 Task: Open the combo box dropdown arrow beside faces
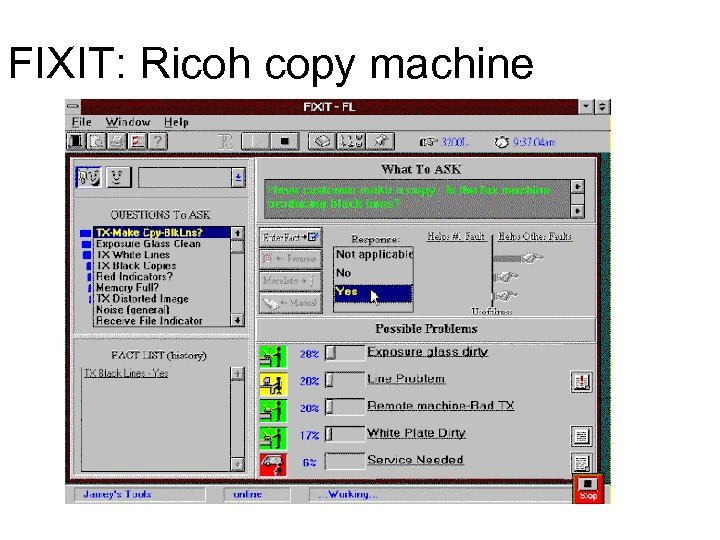pyautogui.click(x=238, y=178)
